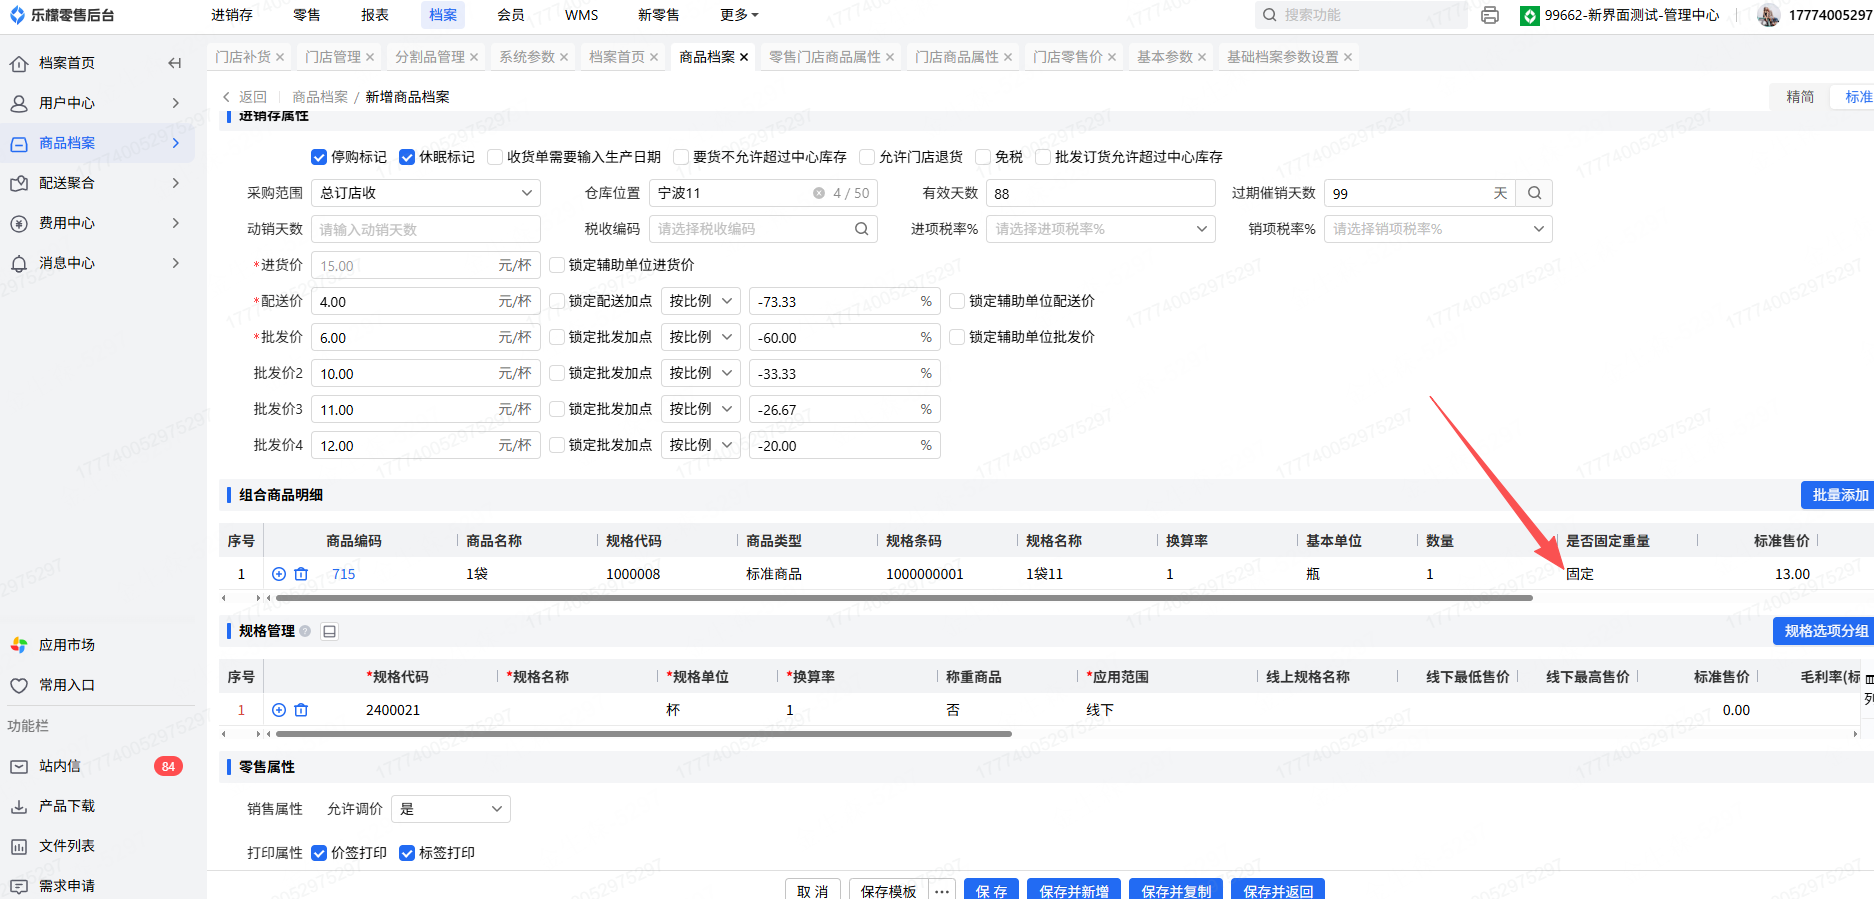Uncheck 价签打印 checkbox
The height and width of the screenshot is (899, 1874).
(319, 853)
